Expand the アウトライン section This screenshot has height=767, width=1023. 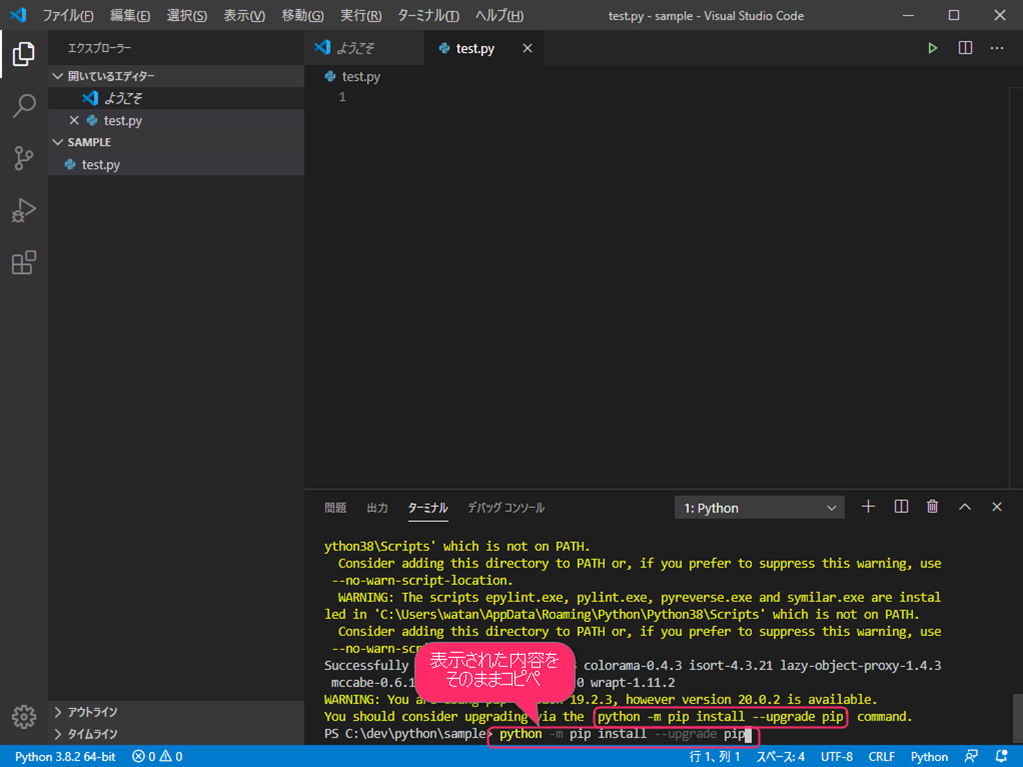(x=176, y=712)
